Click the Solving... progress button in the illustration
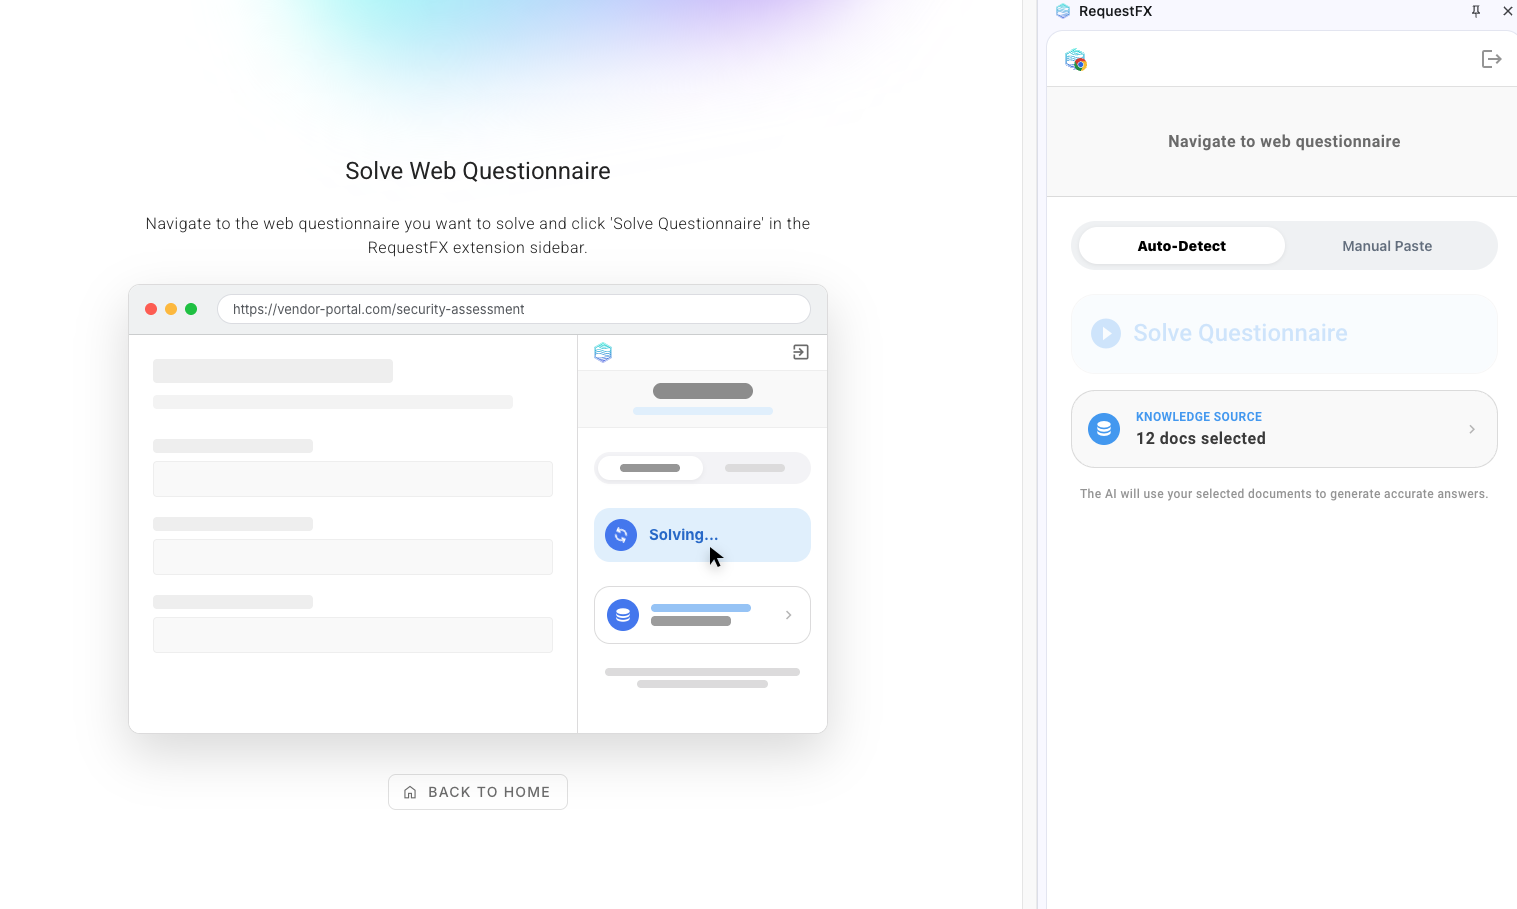 pos(702,535)
